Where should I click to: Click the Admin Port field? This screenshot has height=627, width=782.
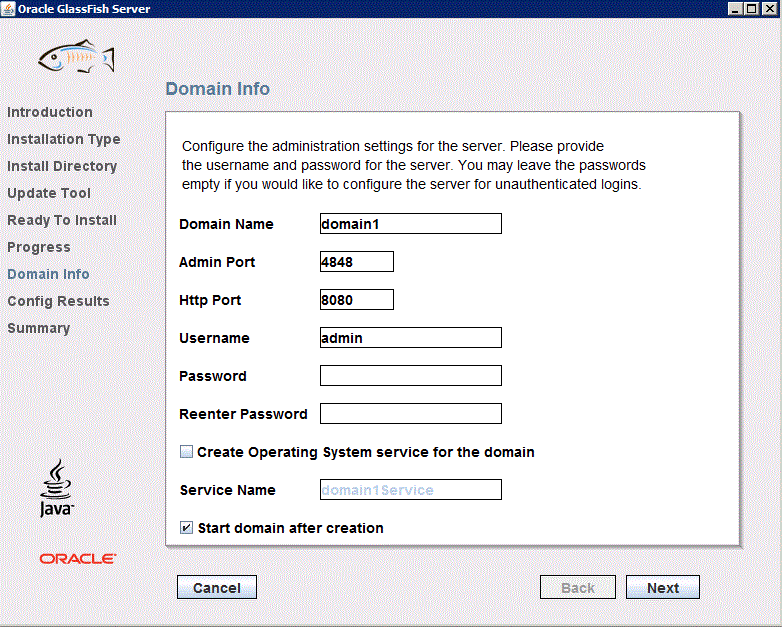pyautogui.click(x=357, y=261)
